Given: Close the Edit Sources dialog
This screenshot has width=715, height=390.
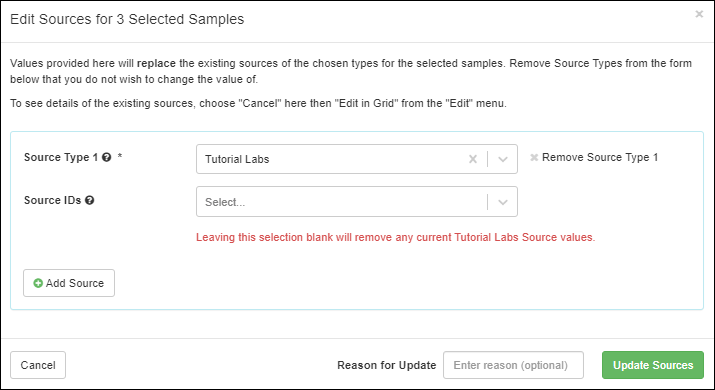Looking at the screenshot, I should coord(699,14).
